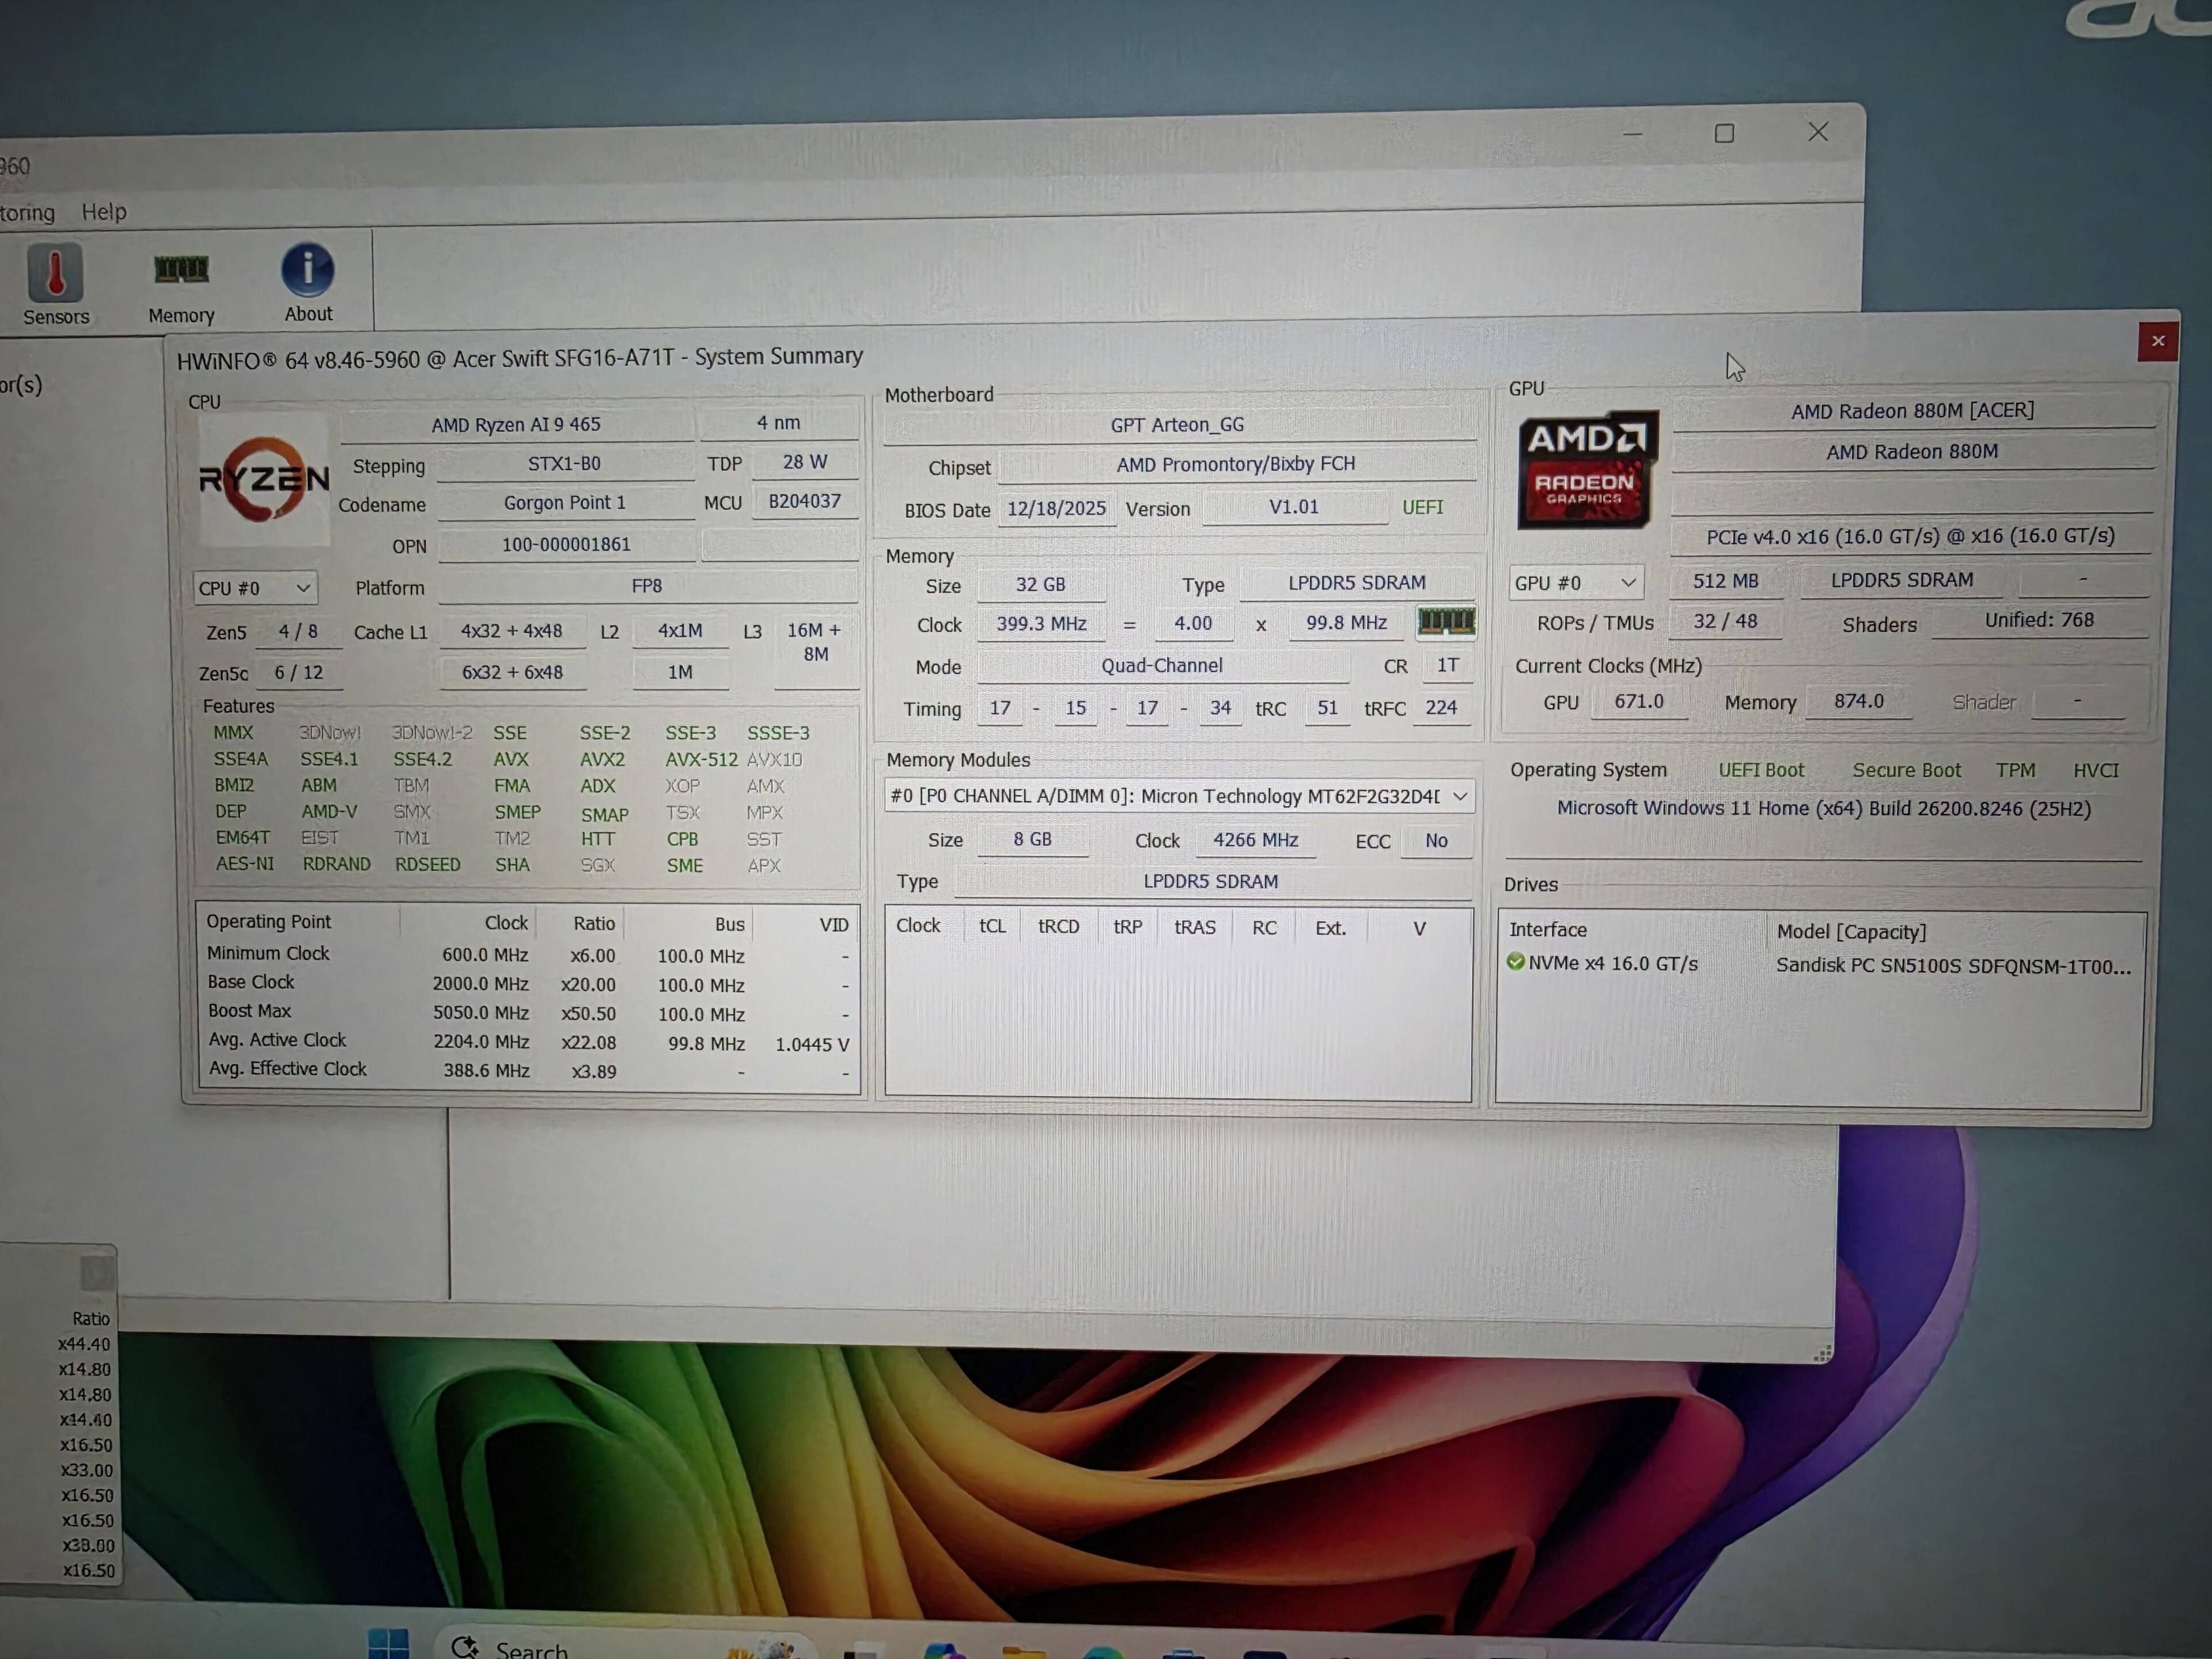The height and width of the screenshot is (1659, 2212).
Task: Click the green check icon beside NVMe
Action: pyautogui.click(x=1516, y=962)
